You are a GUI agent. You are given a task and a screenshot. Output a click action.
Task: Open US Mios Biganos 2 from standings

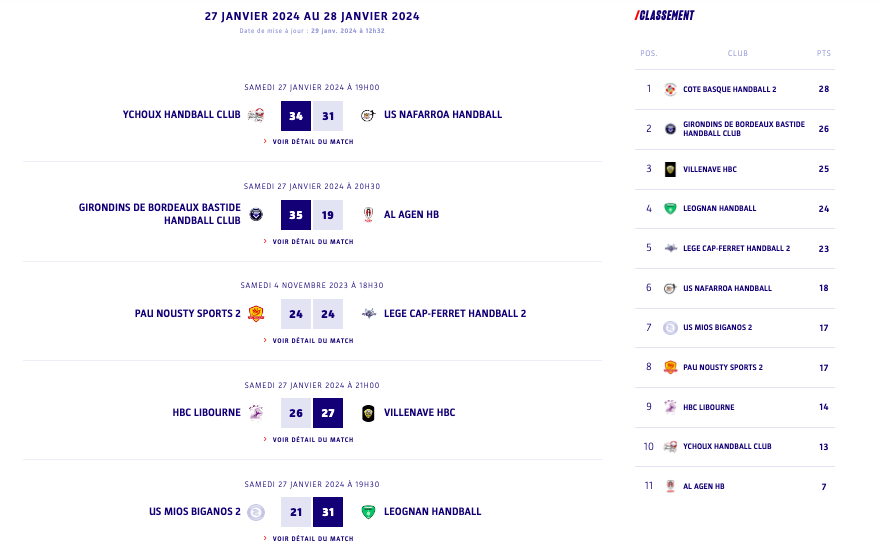pyautogui.click(x=717, y=327)
